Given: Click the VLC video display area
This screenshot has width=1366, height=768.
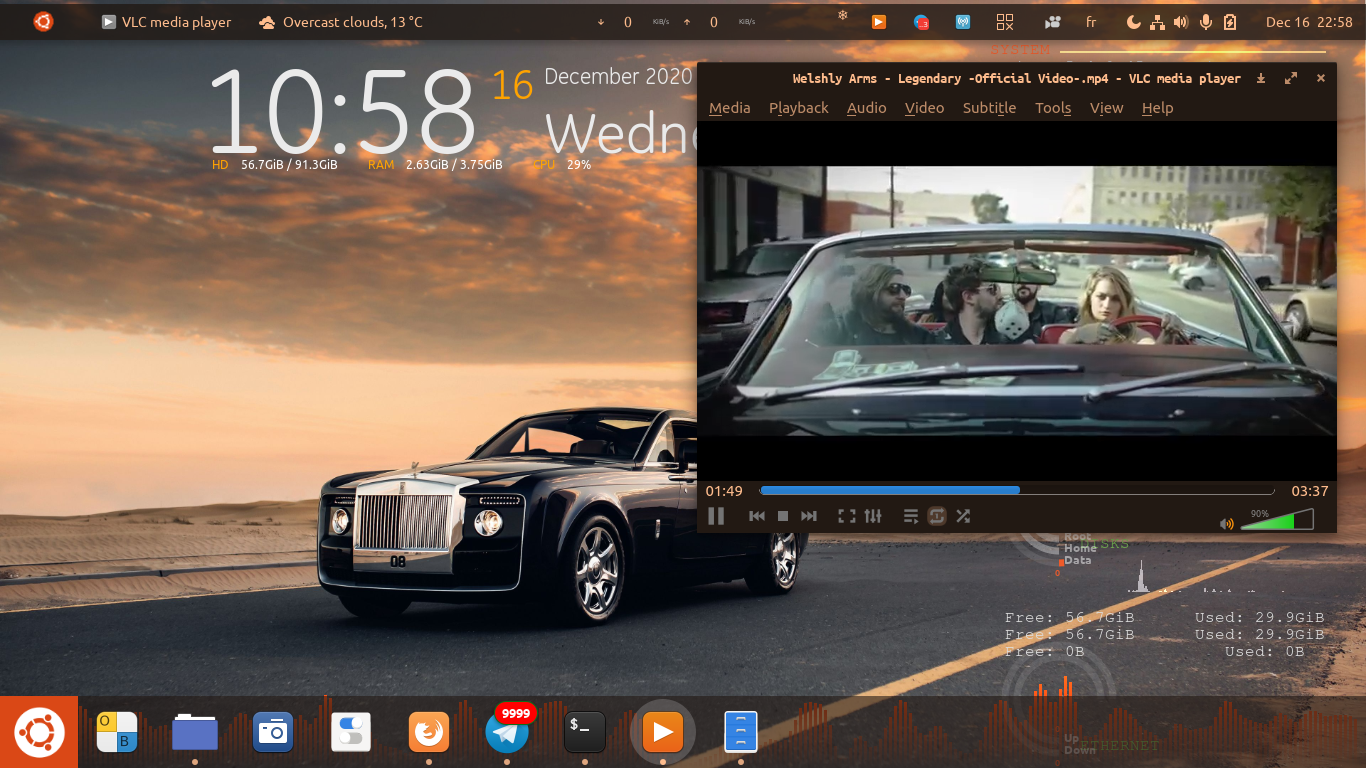Looking at the screenshot, I should [1017, 300].
